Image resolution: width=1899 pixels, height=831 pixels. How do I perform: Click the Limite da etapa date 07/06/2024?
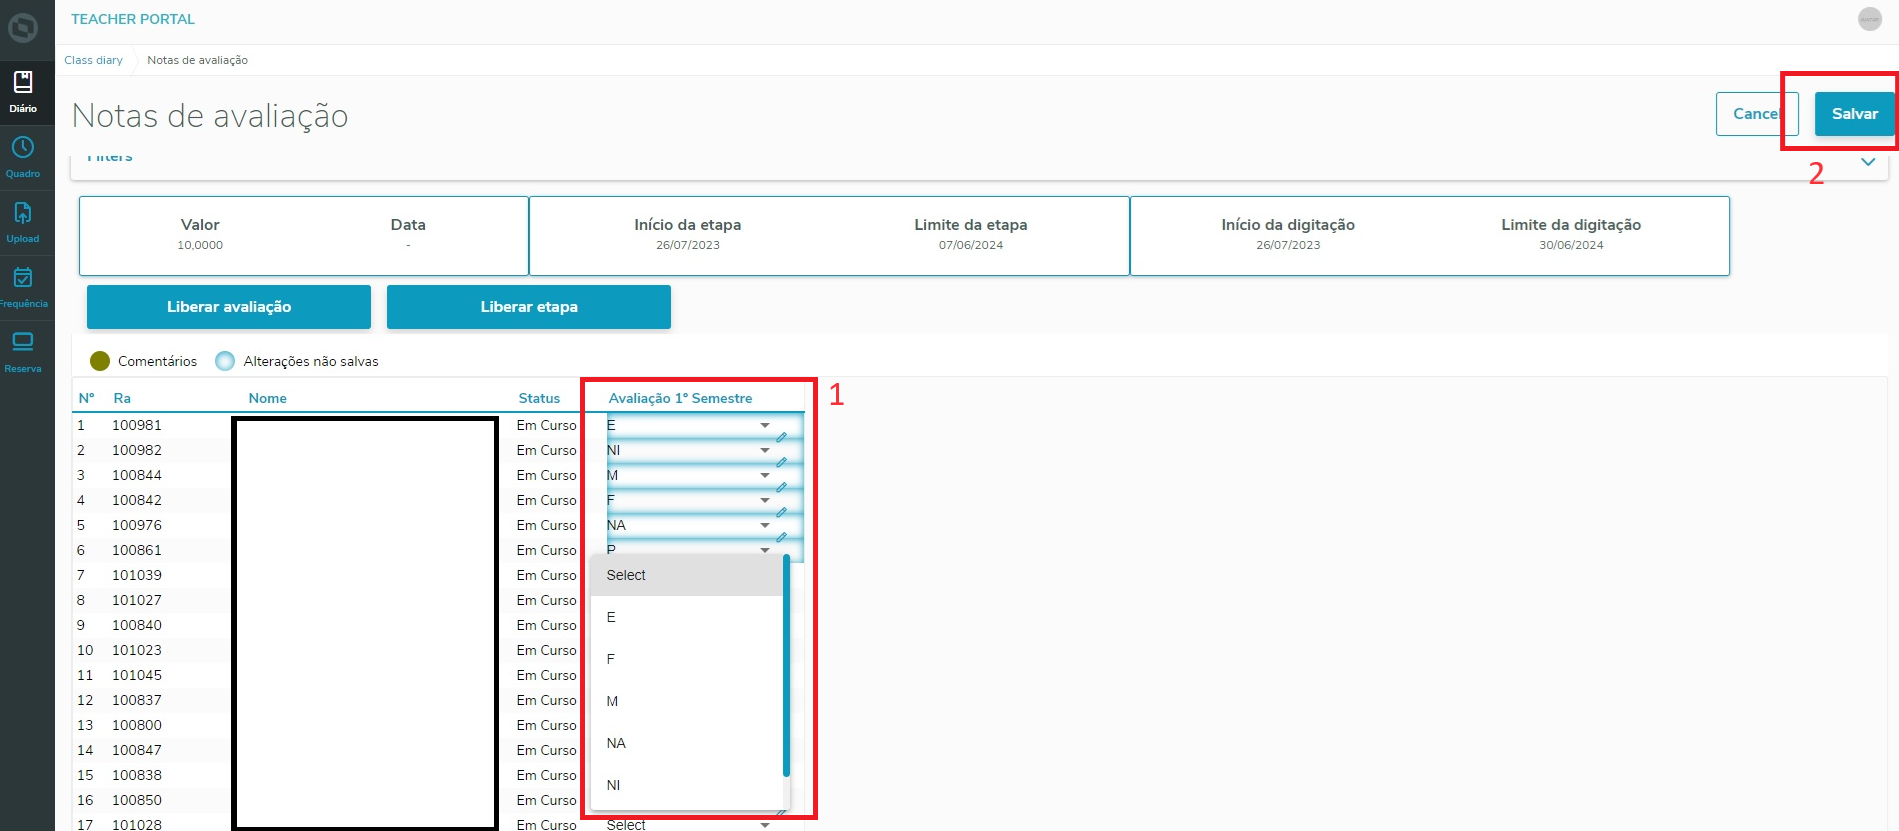[x=971, y=245]
